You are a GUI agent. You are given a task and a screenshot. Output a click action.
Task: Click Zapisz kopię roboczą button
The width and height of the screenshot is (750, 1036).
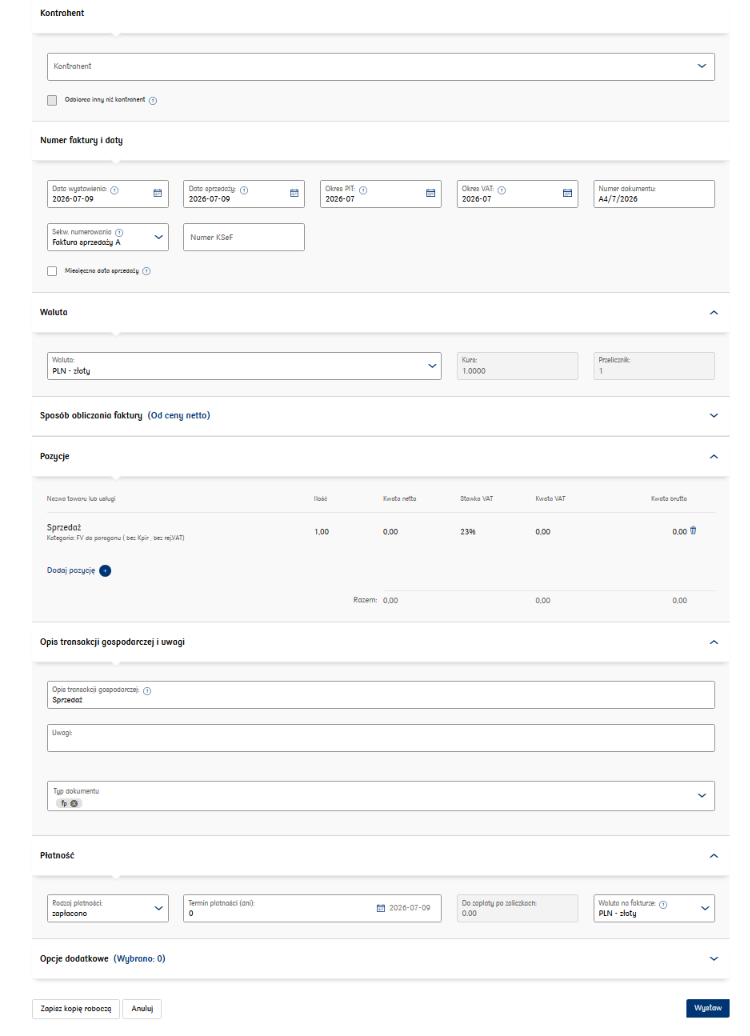click(76, 1009)
